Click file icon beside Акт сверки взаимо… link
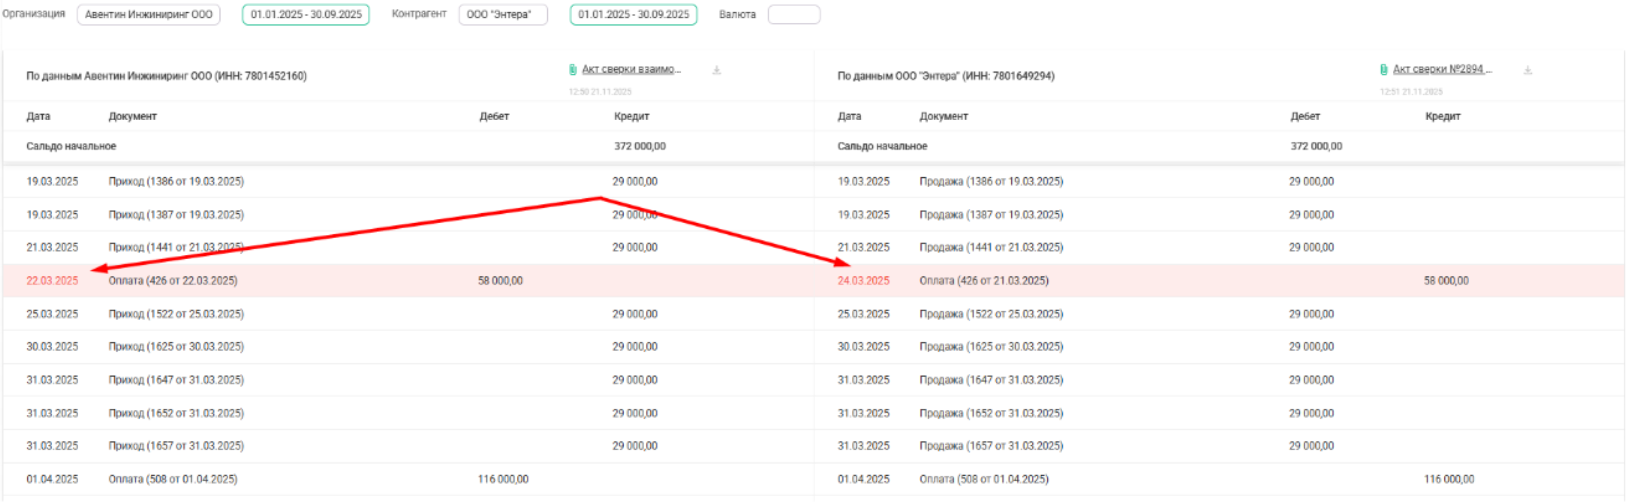This screenshot has width=1631, height=502. [573, 70]
